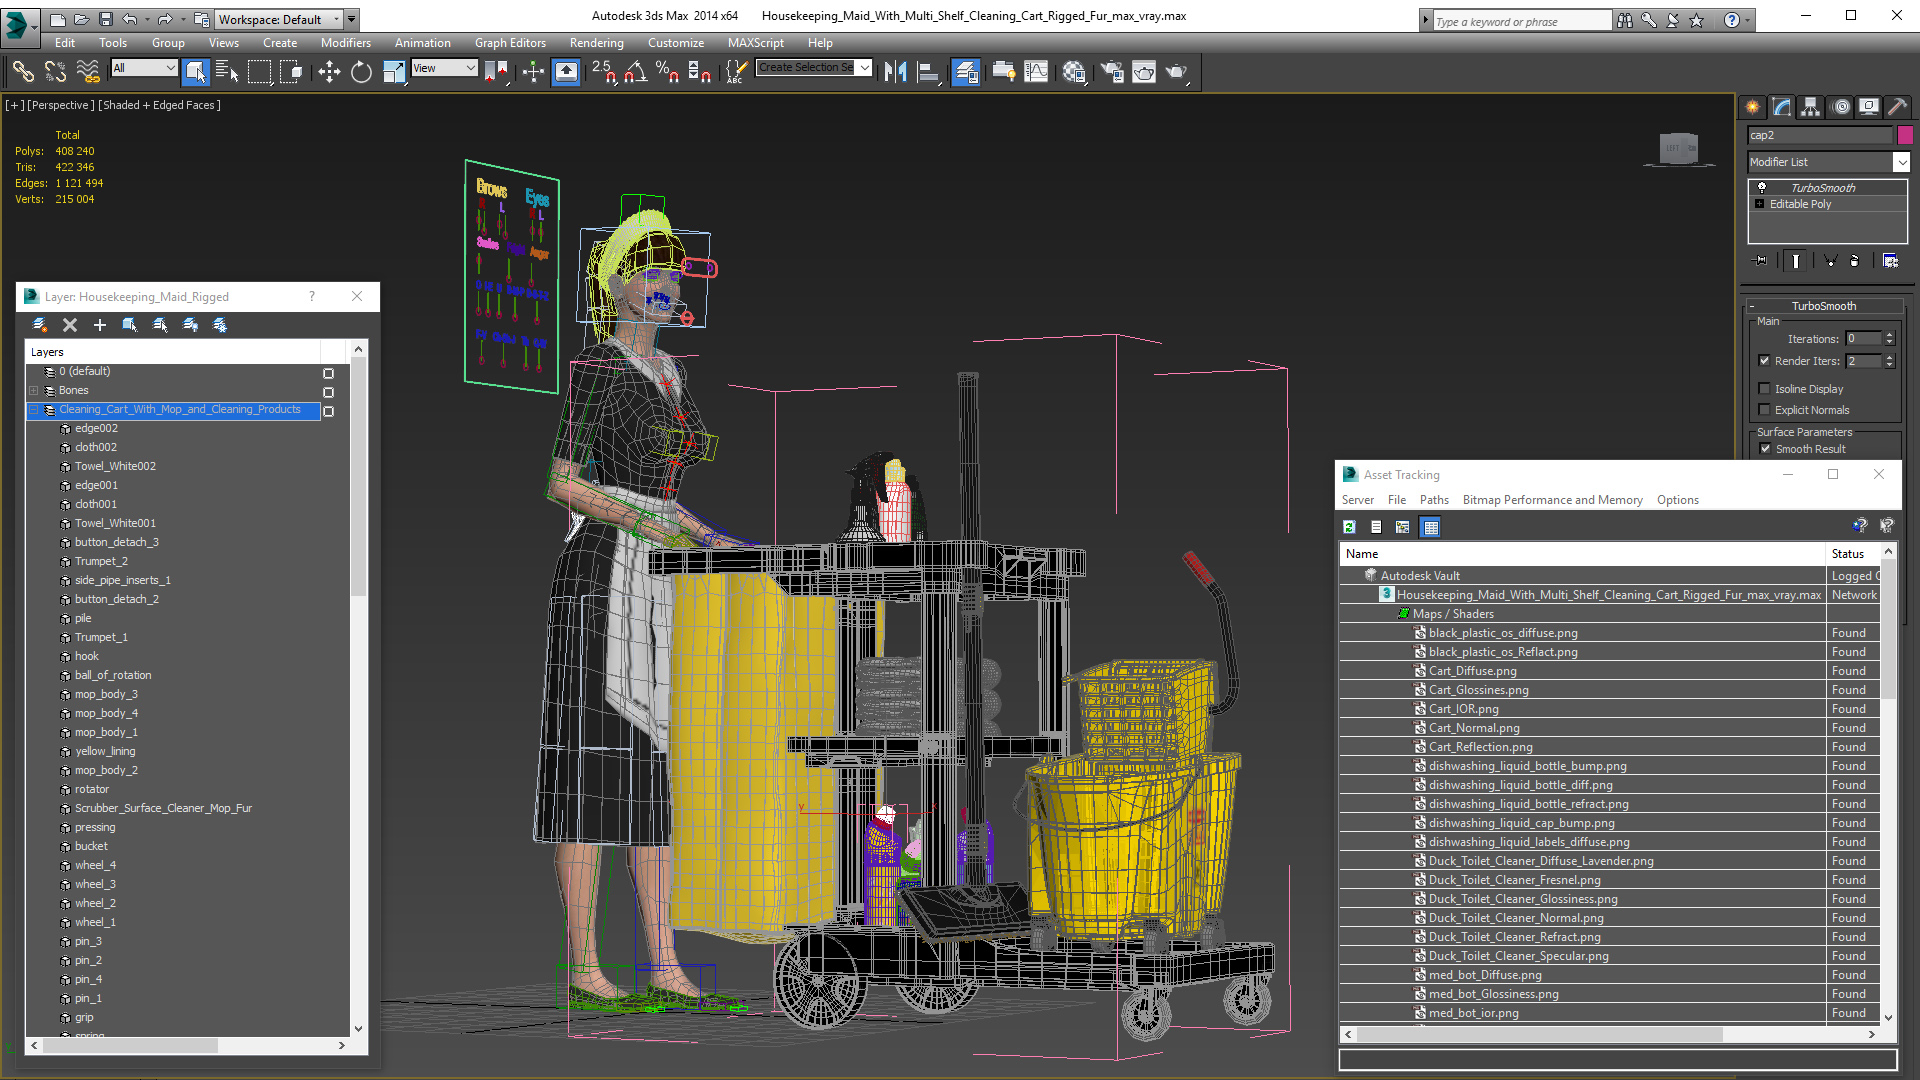Collapse the TurboSmooth rollout
This screenshot has width=1920, height=1080.
1752,307
